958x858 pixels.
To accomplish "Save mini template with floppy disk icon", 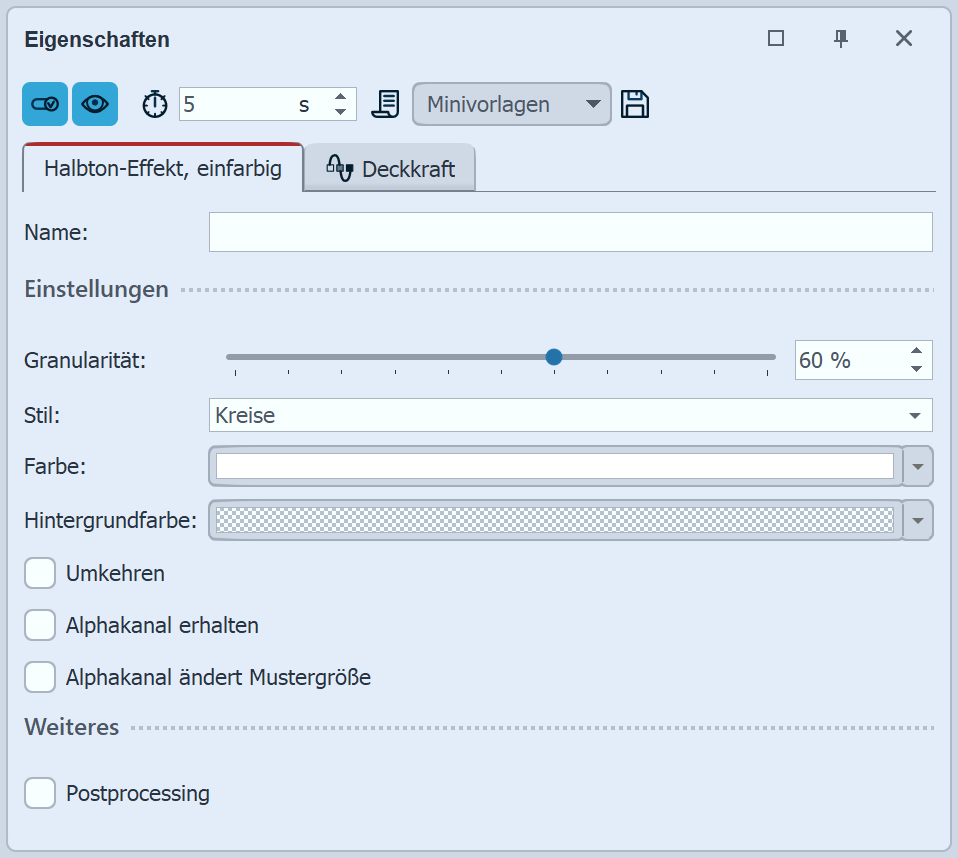I will coord(635,104).
